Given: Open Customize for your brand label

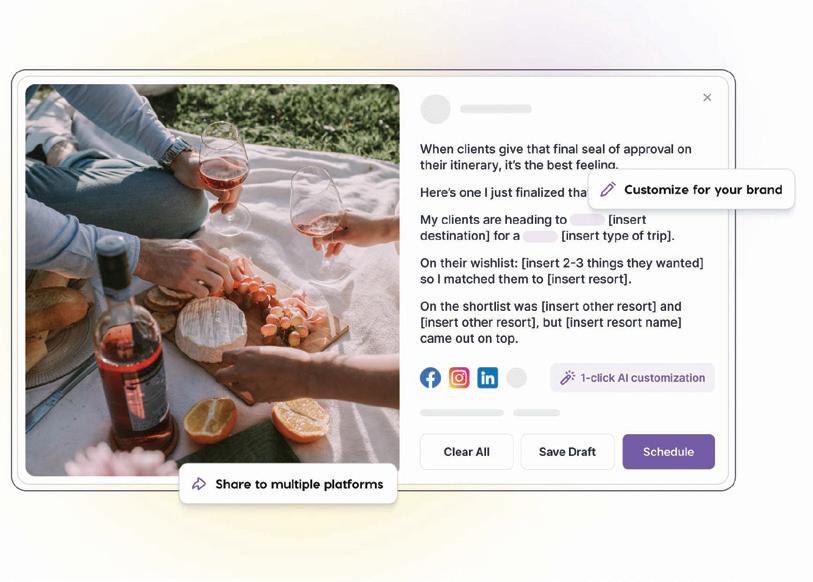Looking at the screenshot, I should pyautogui.click(x=703, y=189).
